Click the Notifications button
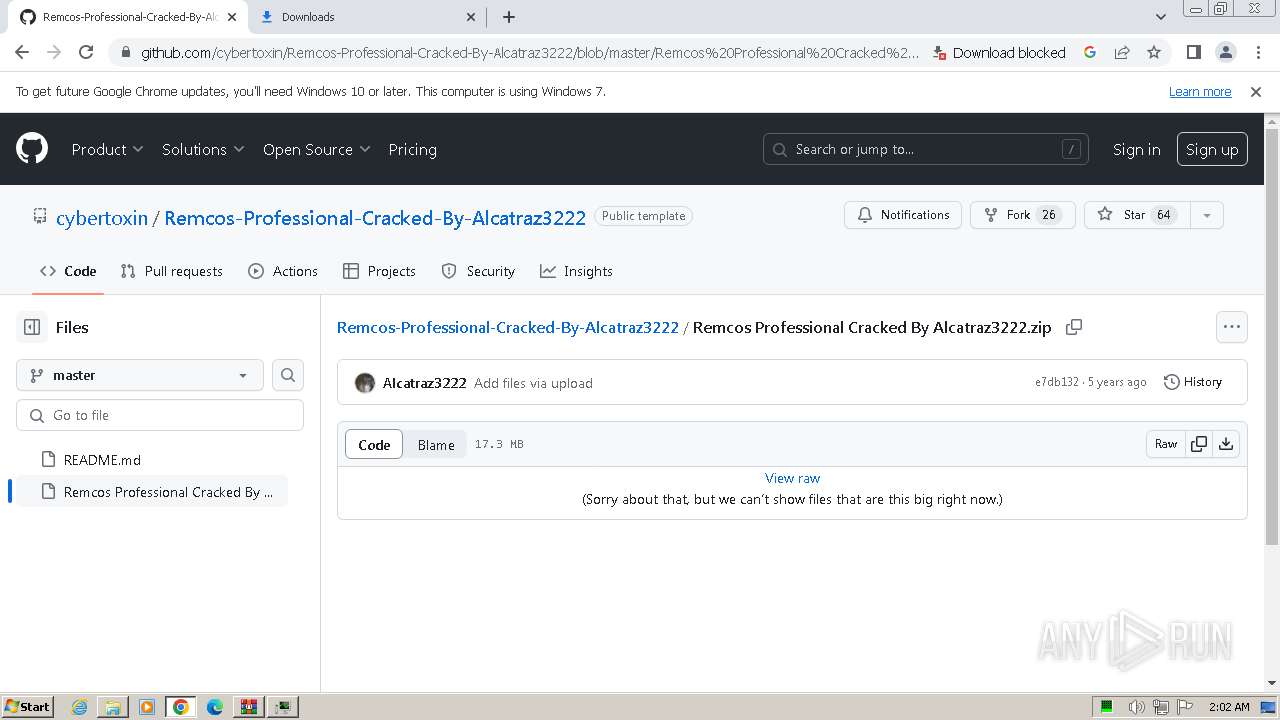This screenshot has width=1280, height=720. click(903, 215)
